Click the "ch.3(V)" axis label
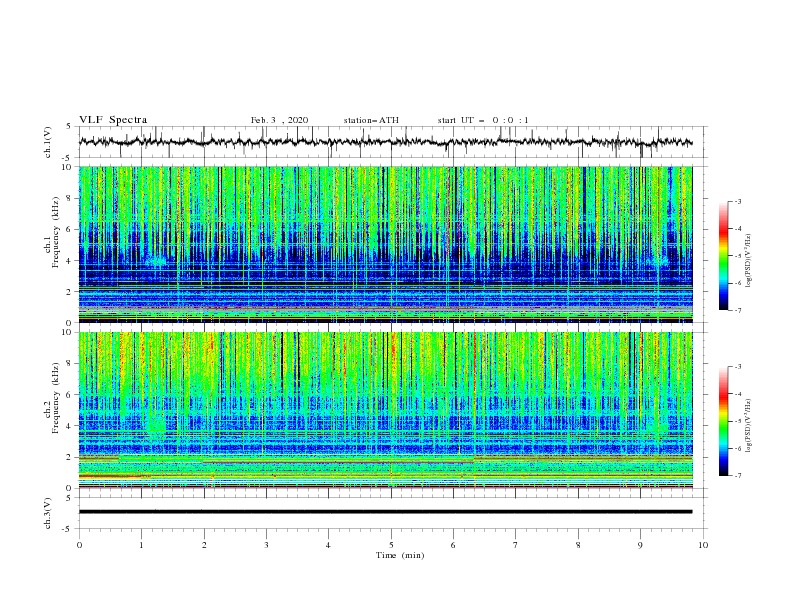792x612 pixels. (x=48, y=513)
